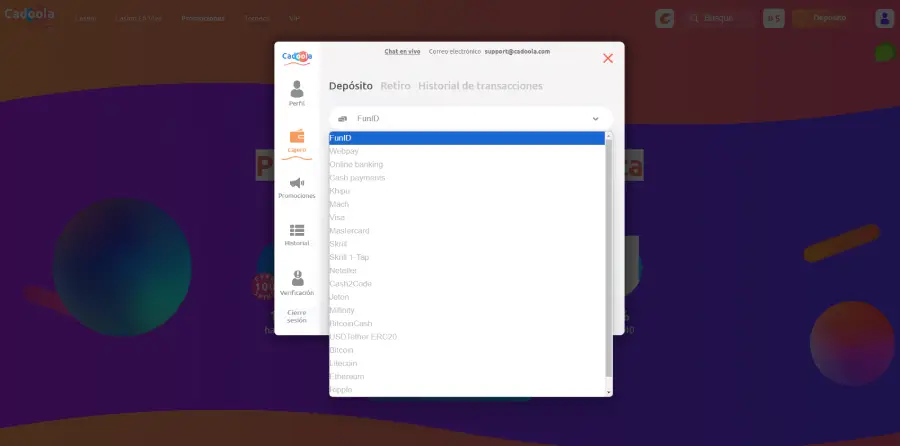The image size is (900, 446).
Task: Select Mach payment option
Action: pos(467,204)
